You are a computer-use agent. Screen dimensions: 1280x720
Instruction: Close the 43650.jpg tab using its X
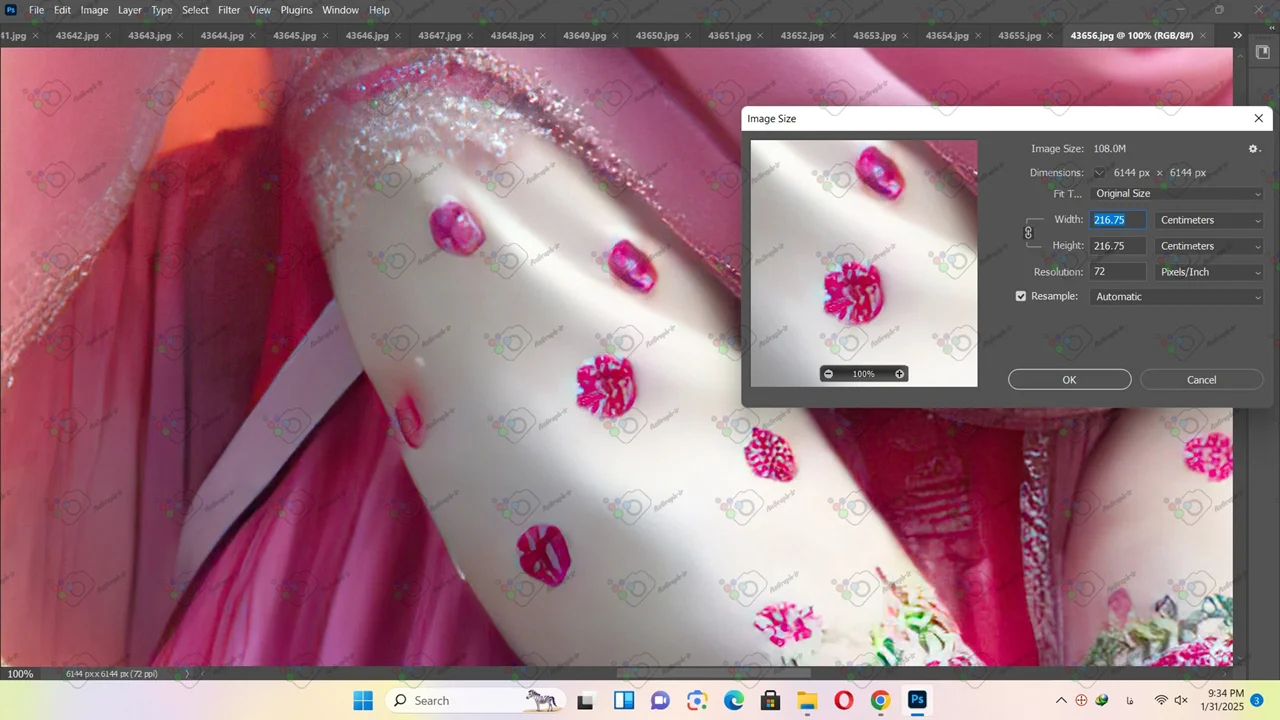point(688,36)
